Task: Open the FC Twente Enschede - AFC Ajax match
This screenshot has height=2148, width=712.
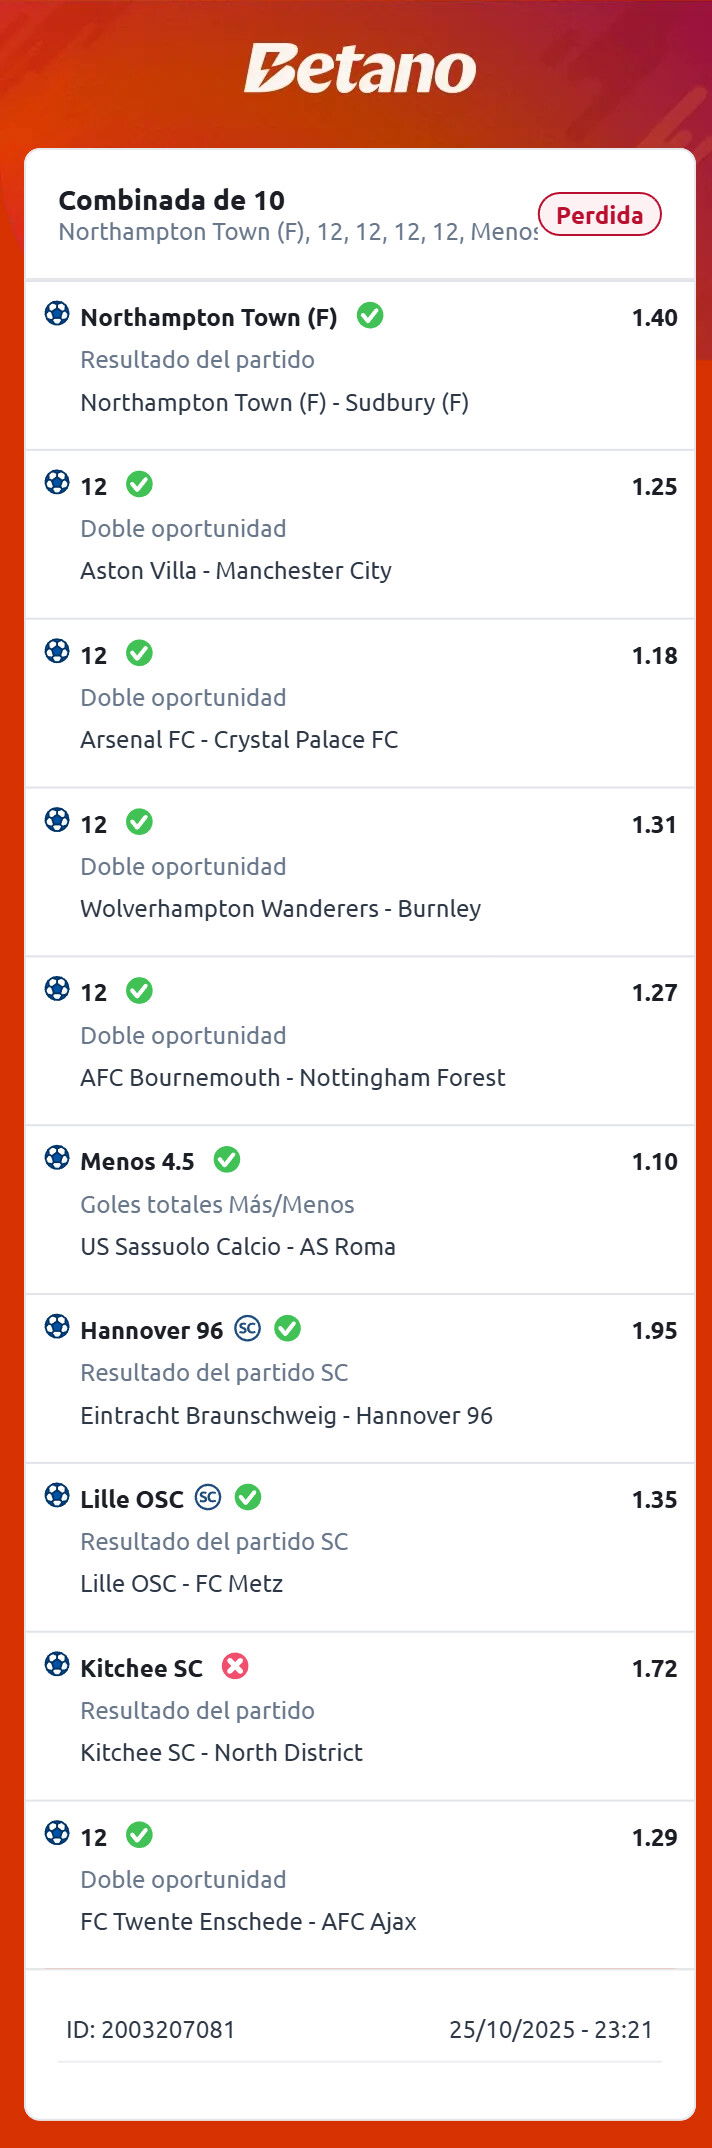Action: click(248, 1922)
